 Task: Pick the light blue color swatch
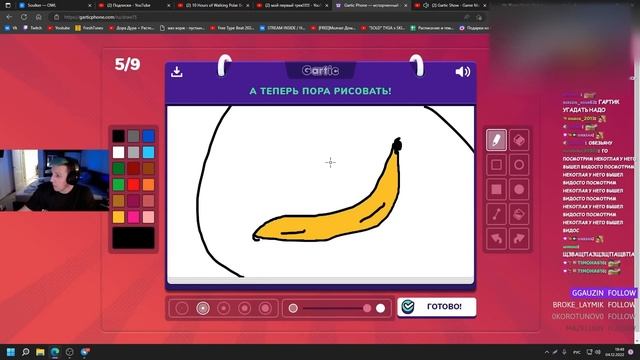click(149, 152)
